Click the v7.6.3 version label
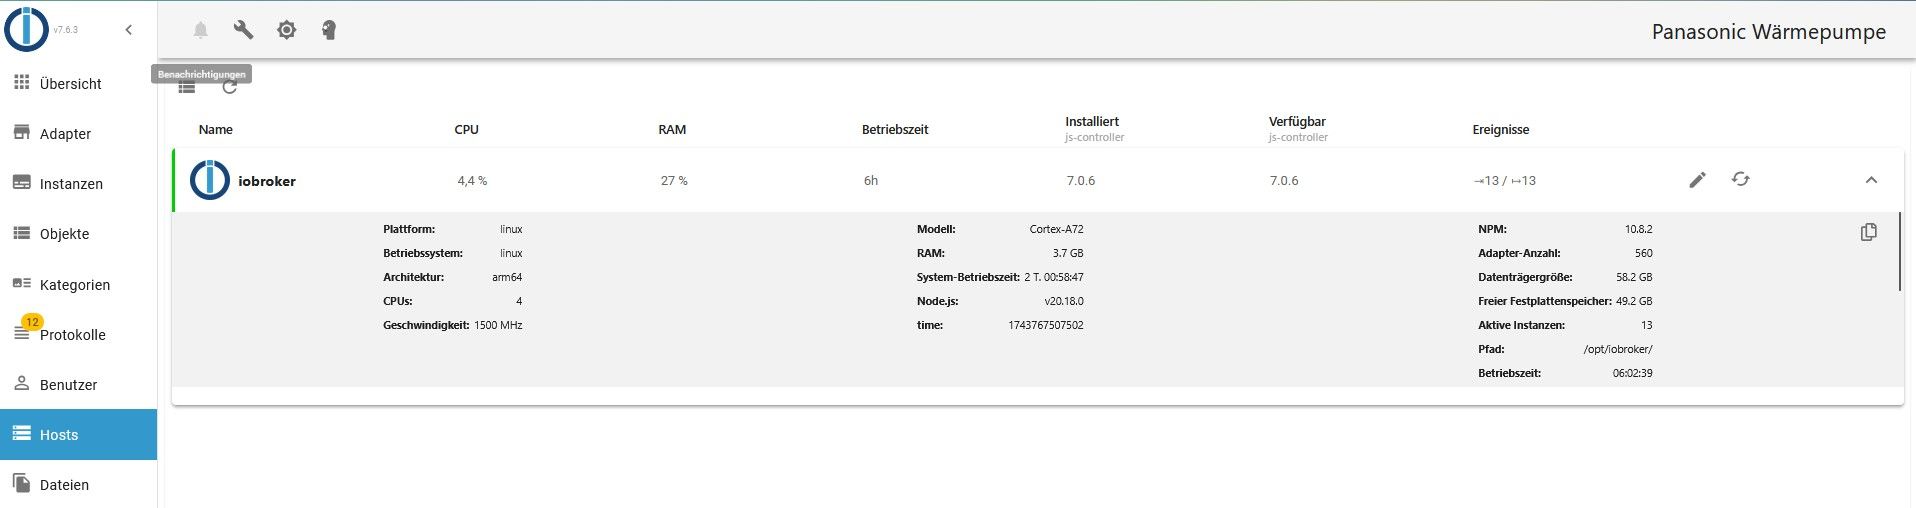1916x508 pixels. (x=65, y=30)
